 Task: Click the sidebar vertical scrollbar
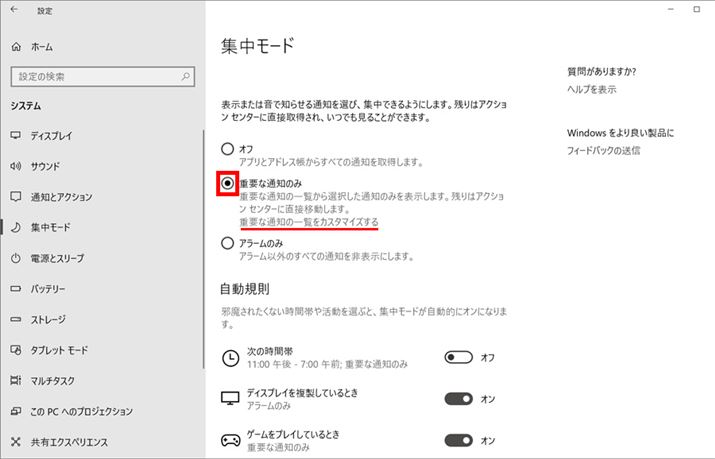(x=203, y=249)
